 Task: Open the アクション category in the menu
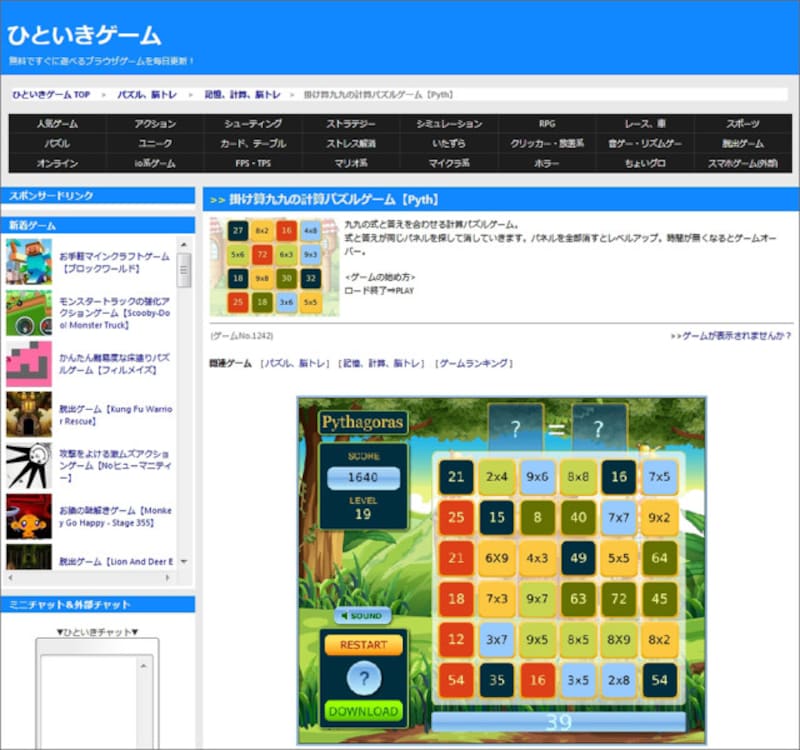[x=155, y=124]
